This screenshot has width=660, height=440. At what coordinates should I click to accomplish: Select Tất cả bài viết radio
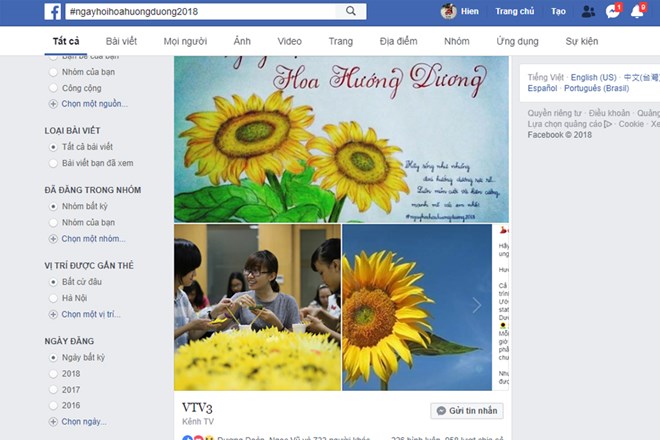[x=53, y=147]
